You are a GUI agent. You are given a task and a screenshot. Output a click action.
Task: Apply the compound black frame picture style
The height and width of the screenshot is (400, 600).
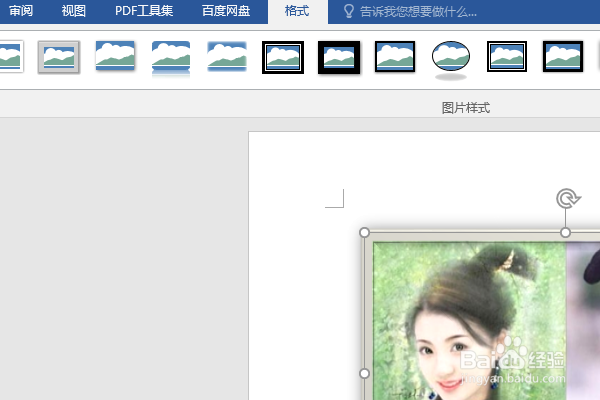click(507, 57)
